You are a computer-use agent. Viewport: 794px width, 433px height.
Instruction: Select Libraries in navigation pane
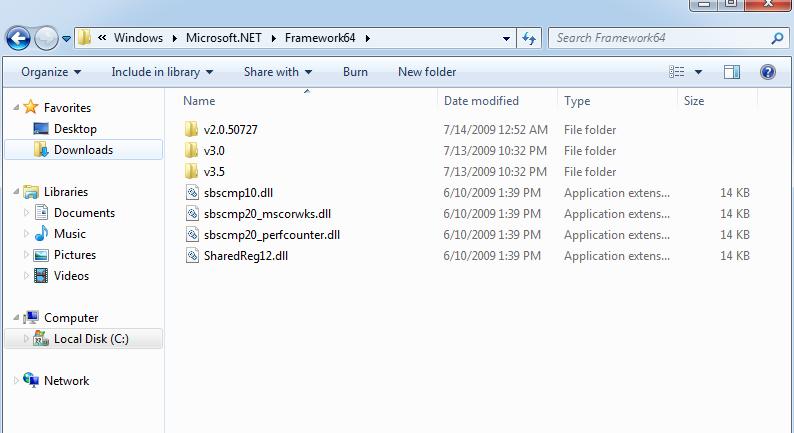pyautogui.click(x=66, y=191)
